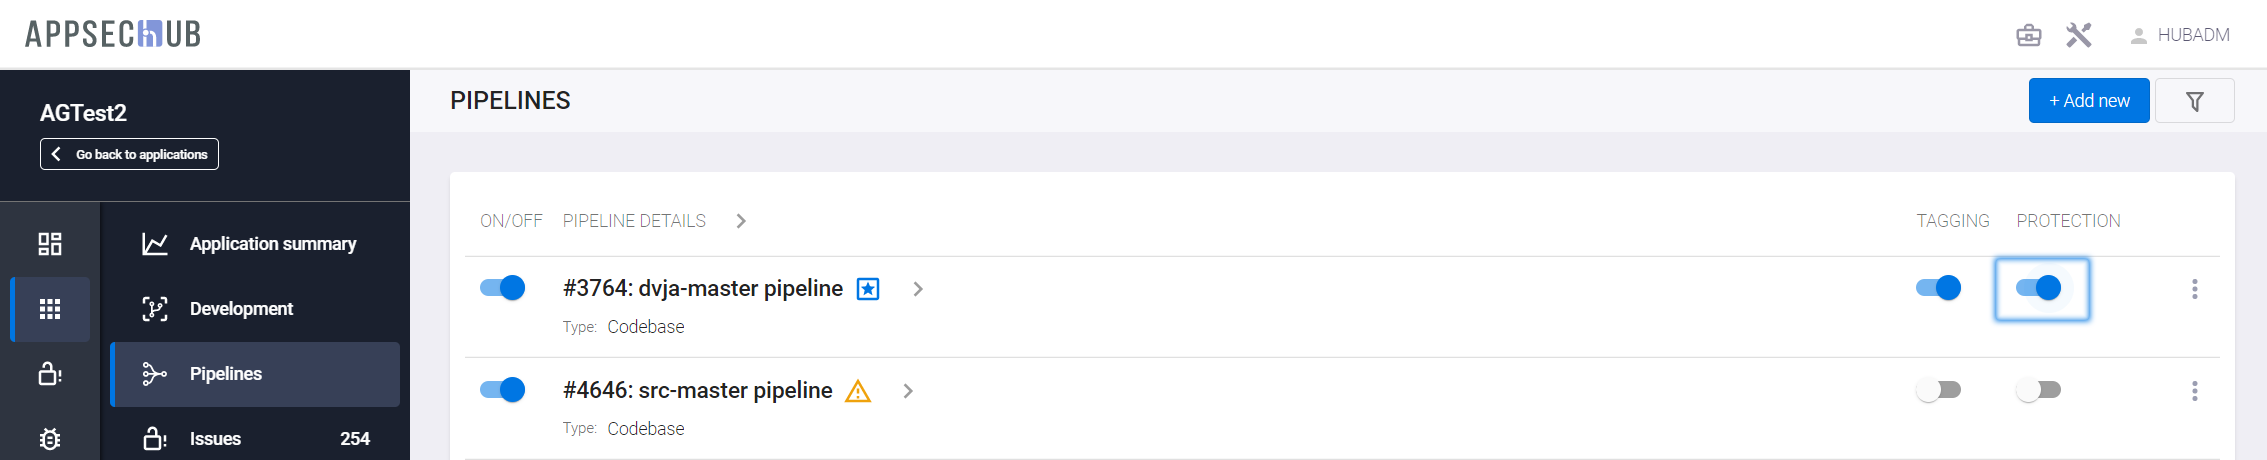Click the dashboard icon in the left rail
Screen dimensions: 2267x460
pyautogui.click(x=50, y=244)
